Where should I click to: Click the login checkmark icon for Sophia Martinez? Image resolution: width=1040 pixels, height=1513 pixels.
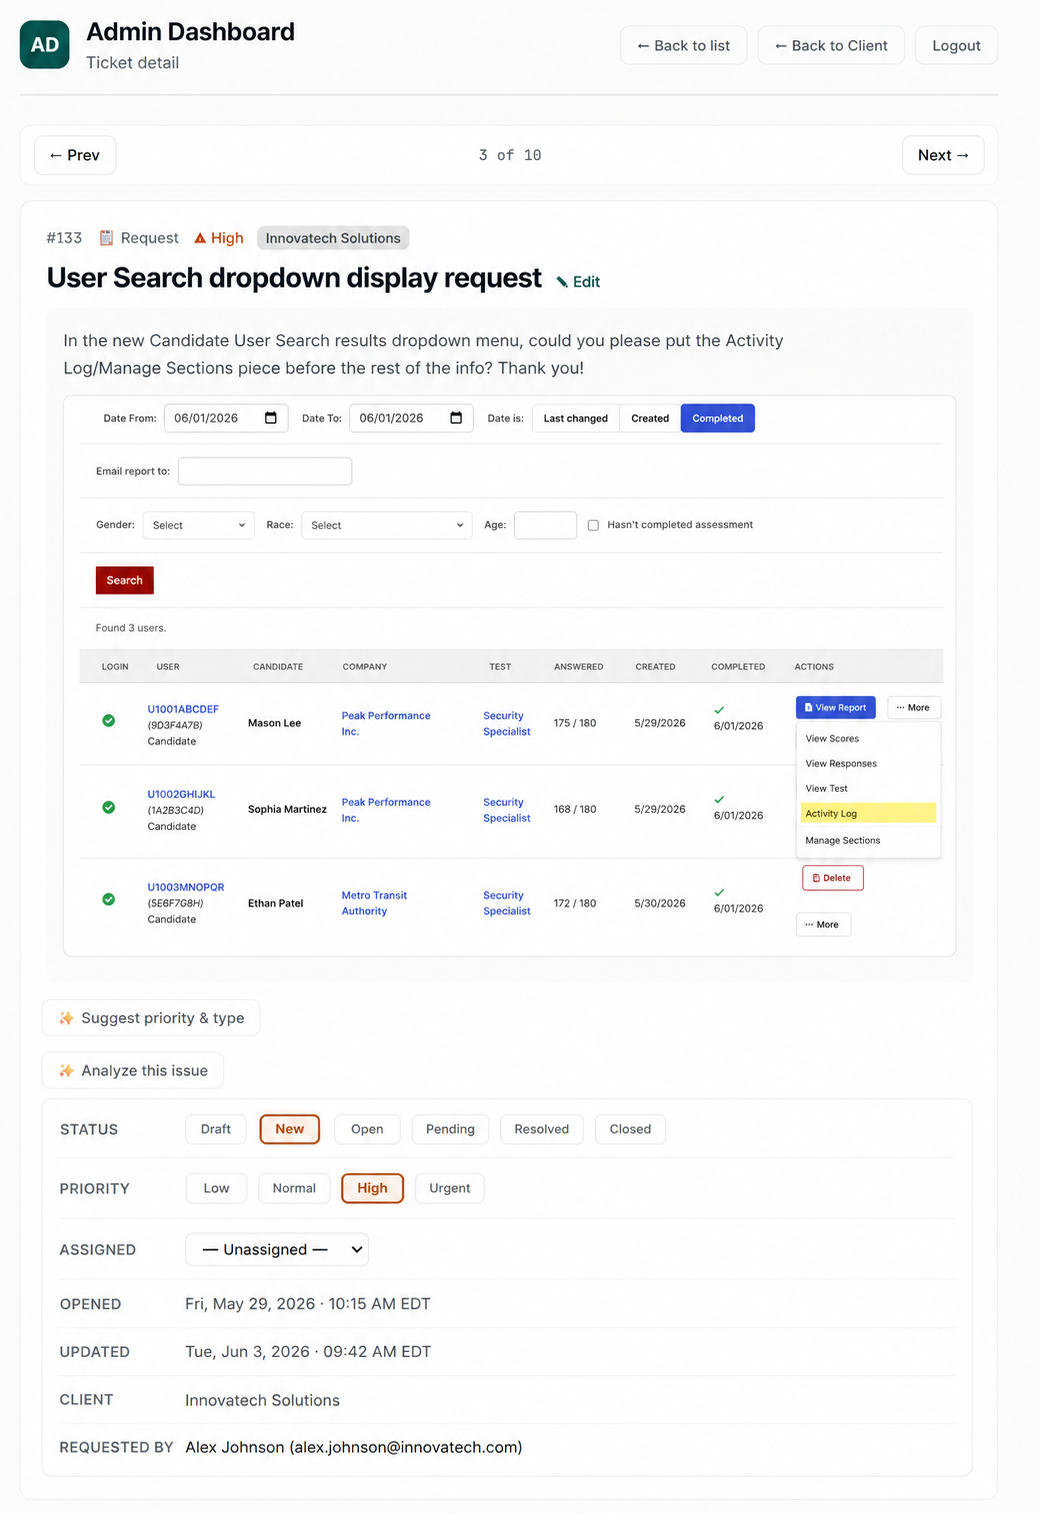tap(108, 807)
